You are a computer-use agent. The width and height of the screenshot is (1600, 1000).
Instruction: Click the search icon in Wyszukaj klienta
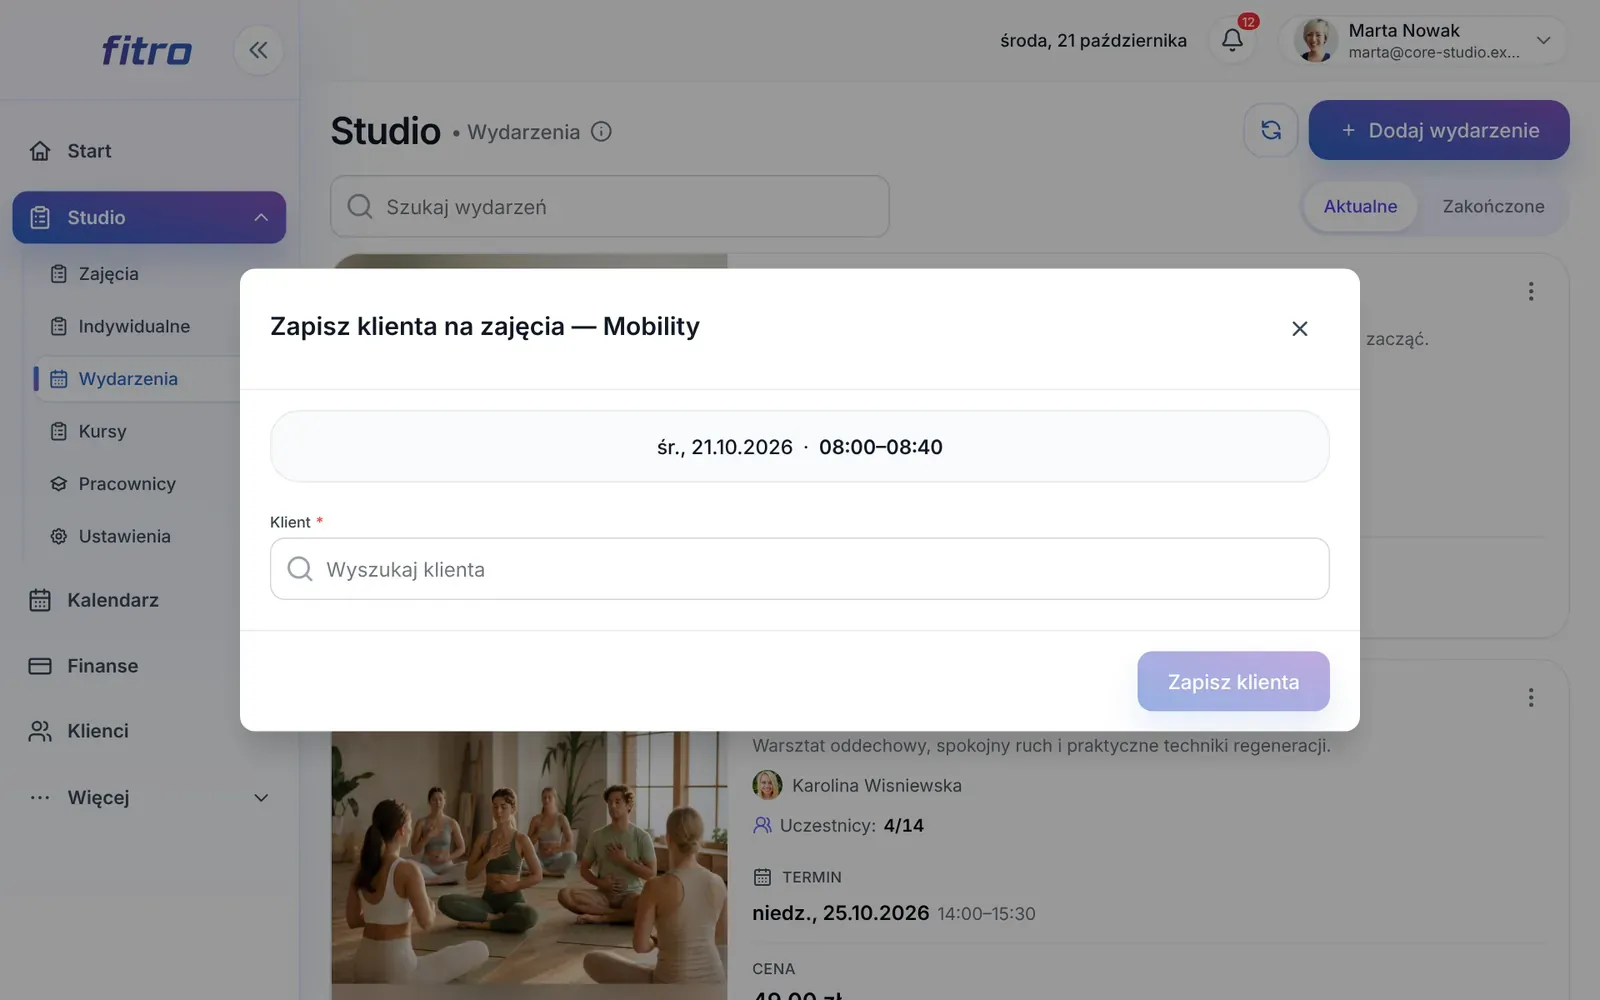click(x=299, y=569)
